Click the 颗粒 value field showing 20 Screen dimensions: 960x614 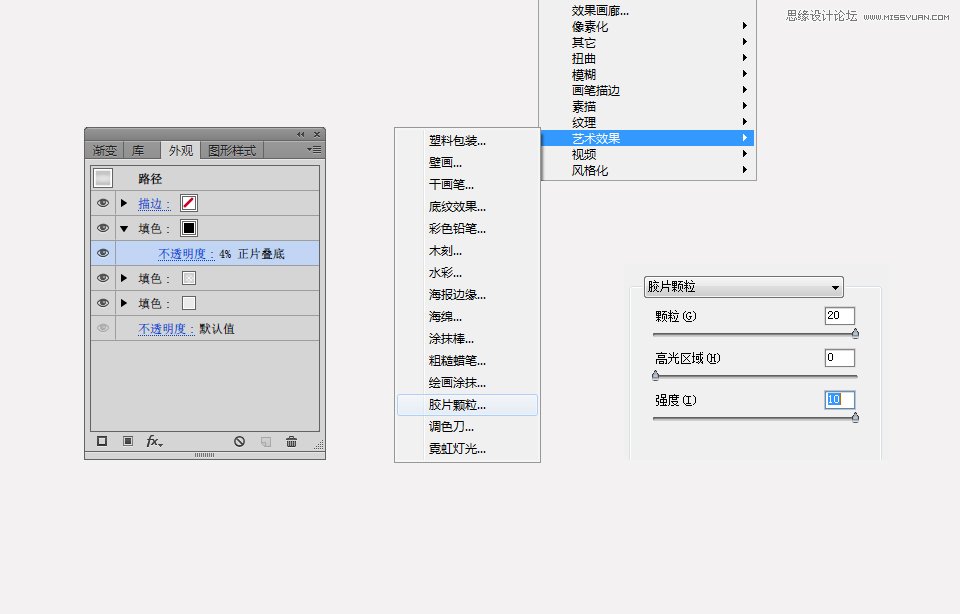tap(839, 315)
